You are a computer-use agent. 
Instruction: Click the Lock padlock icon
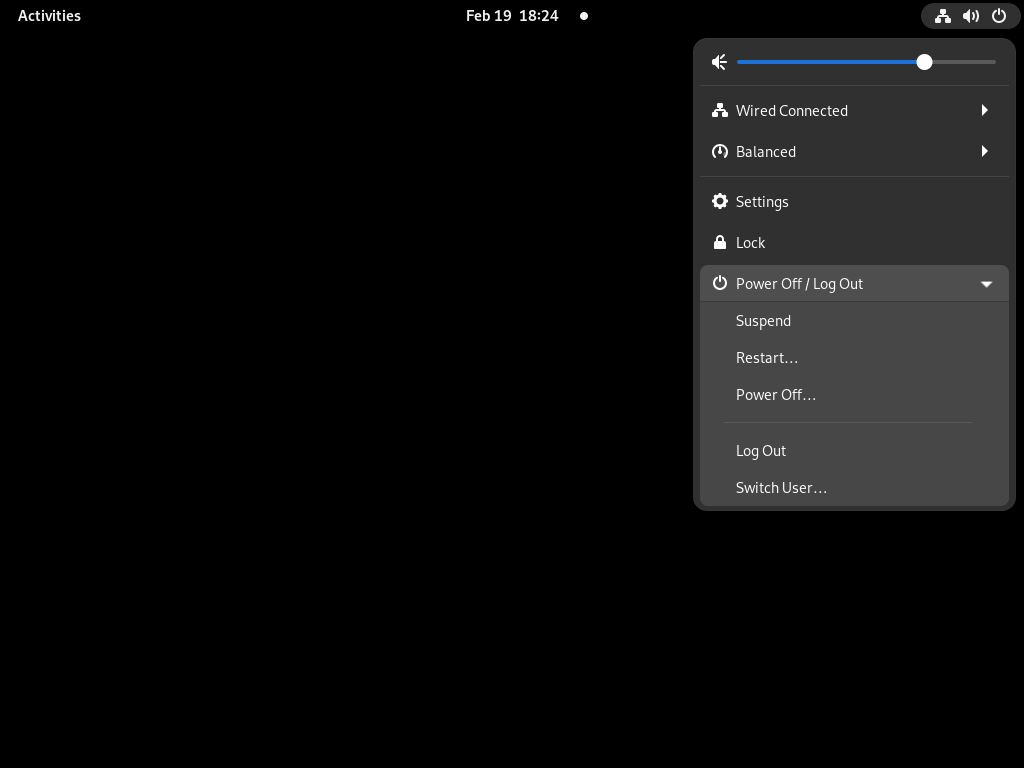(720, 242)
